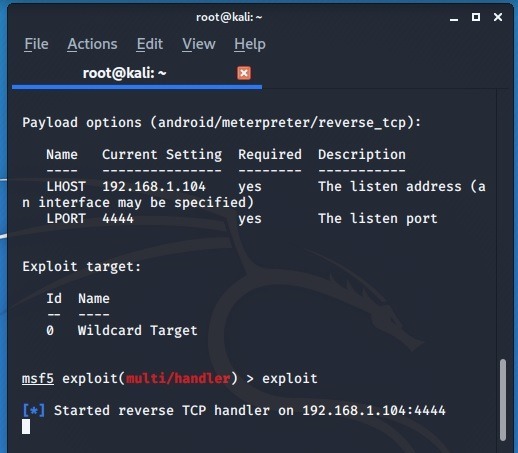Click the LHOST option name
Image resolution: width=518 pixels, height=453 pixels.
(x=66, y=186)
